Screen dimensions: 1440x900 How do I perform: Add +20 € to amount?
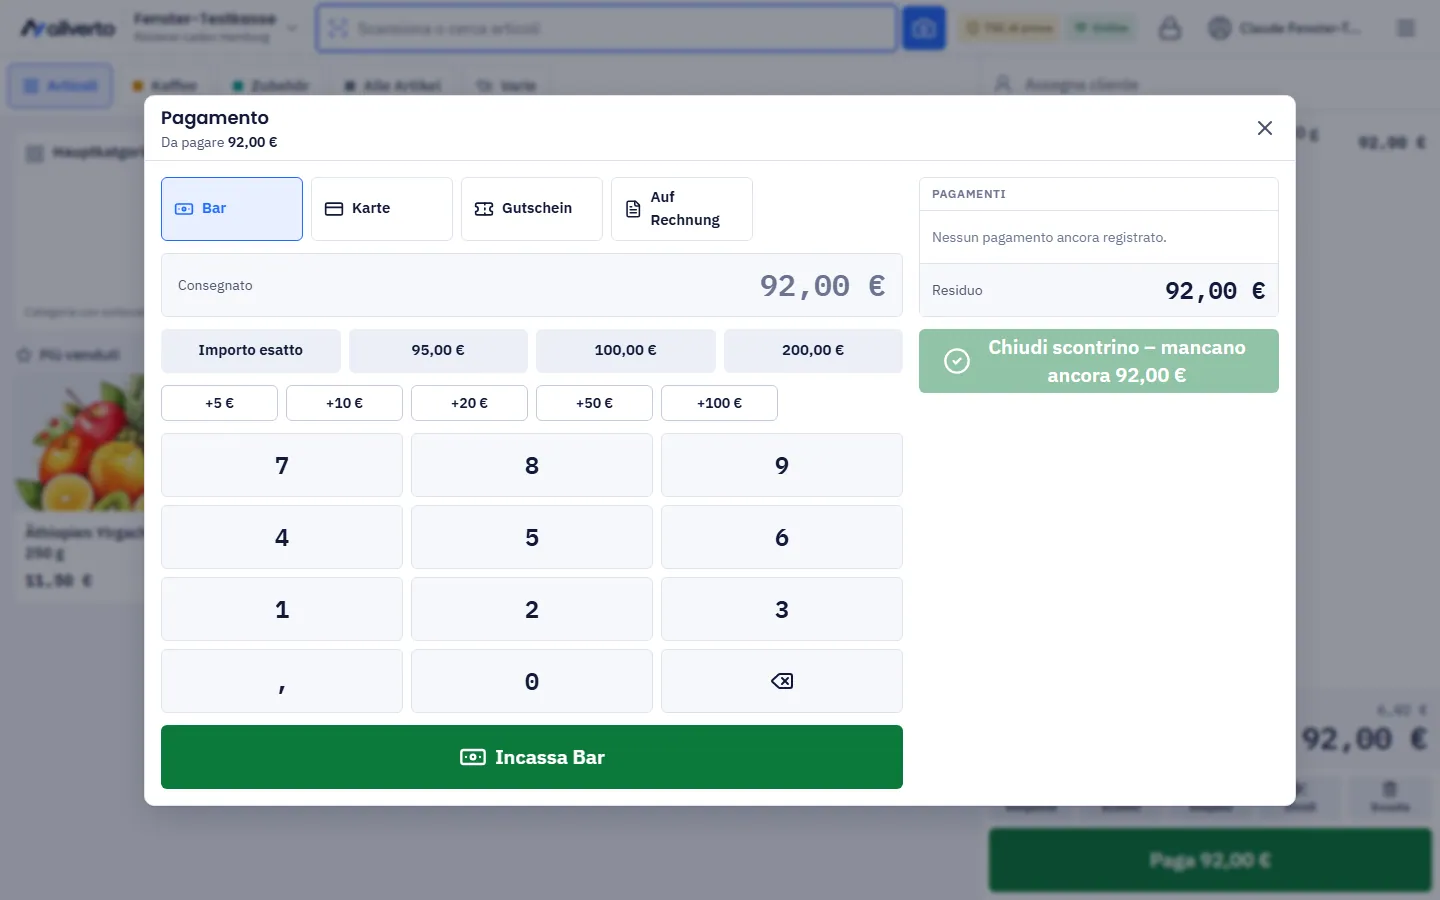coord(469,403)
